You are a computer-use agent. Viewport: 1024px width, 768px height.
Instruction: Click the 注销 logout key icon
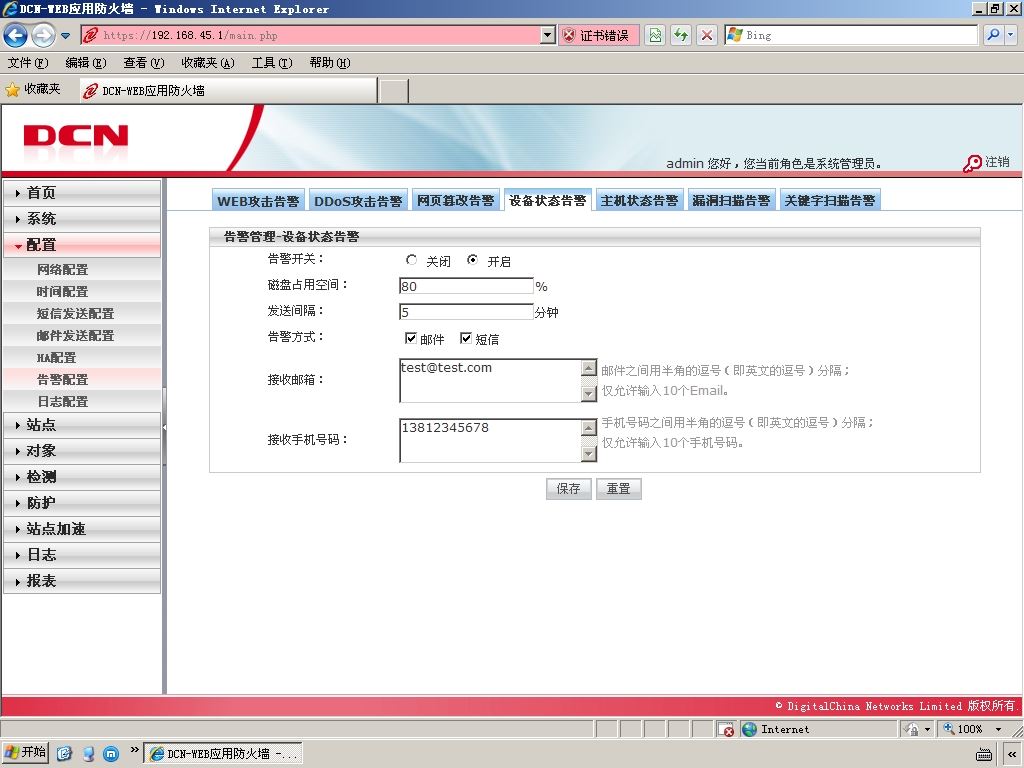click(972, 163)
